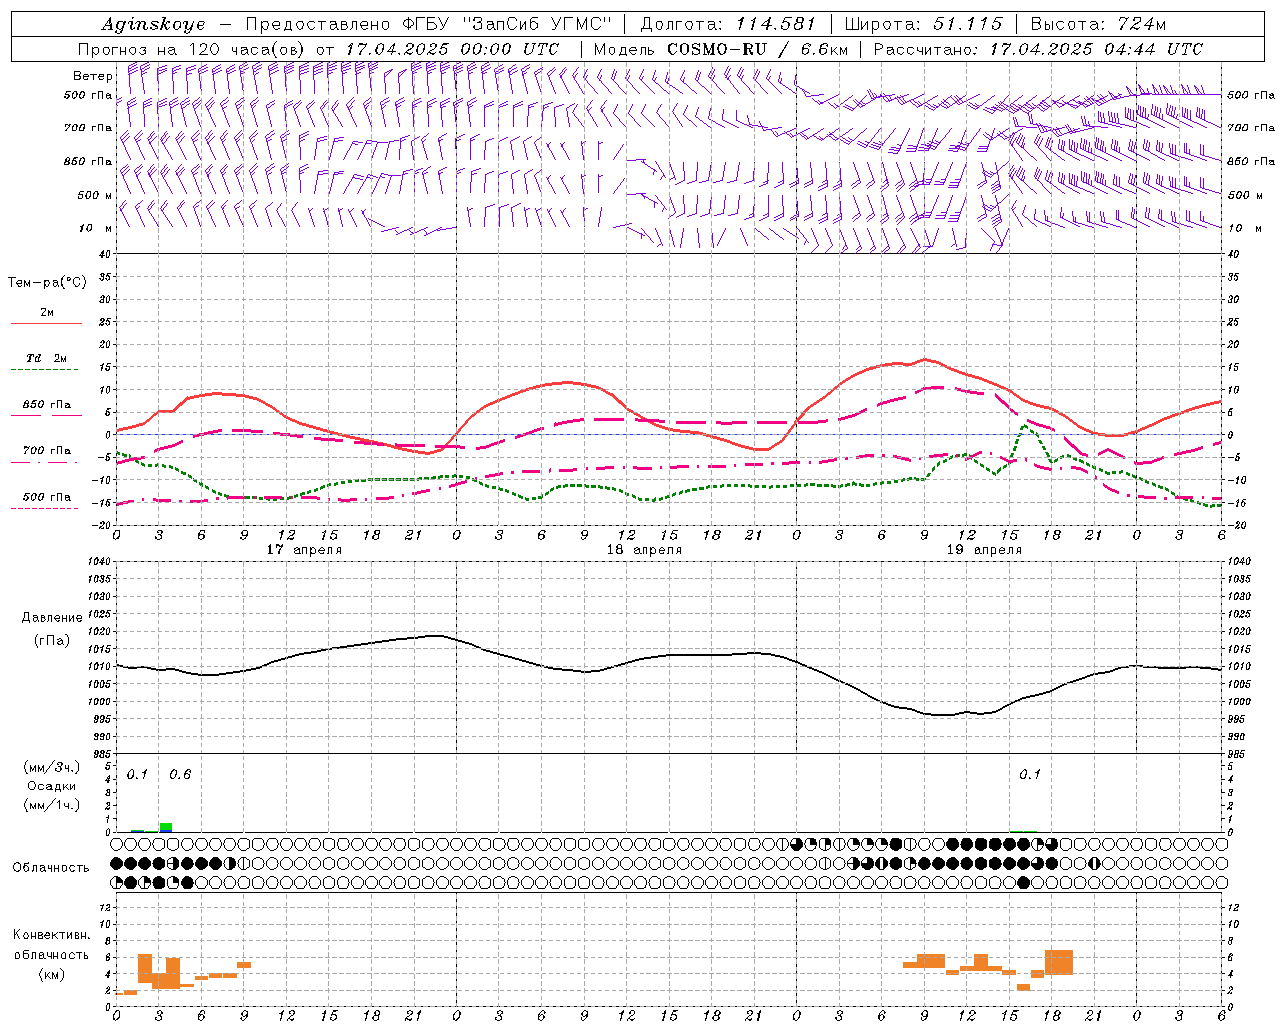
Task: Click the elevation text "Высота: 724м"
Action: [x=1098, y=24]
